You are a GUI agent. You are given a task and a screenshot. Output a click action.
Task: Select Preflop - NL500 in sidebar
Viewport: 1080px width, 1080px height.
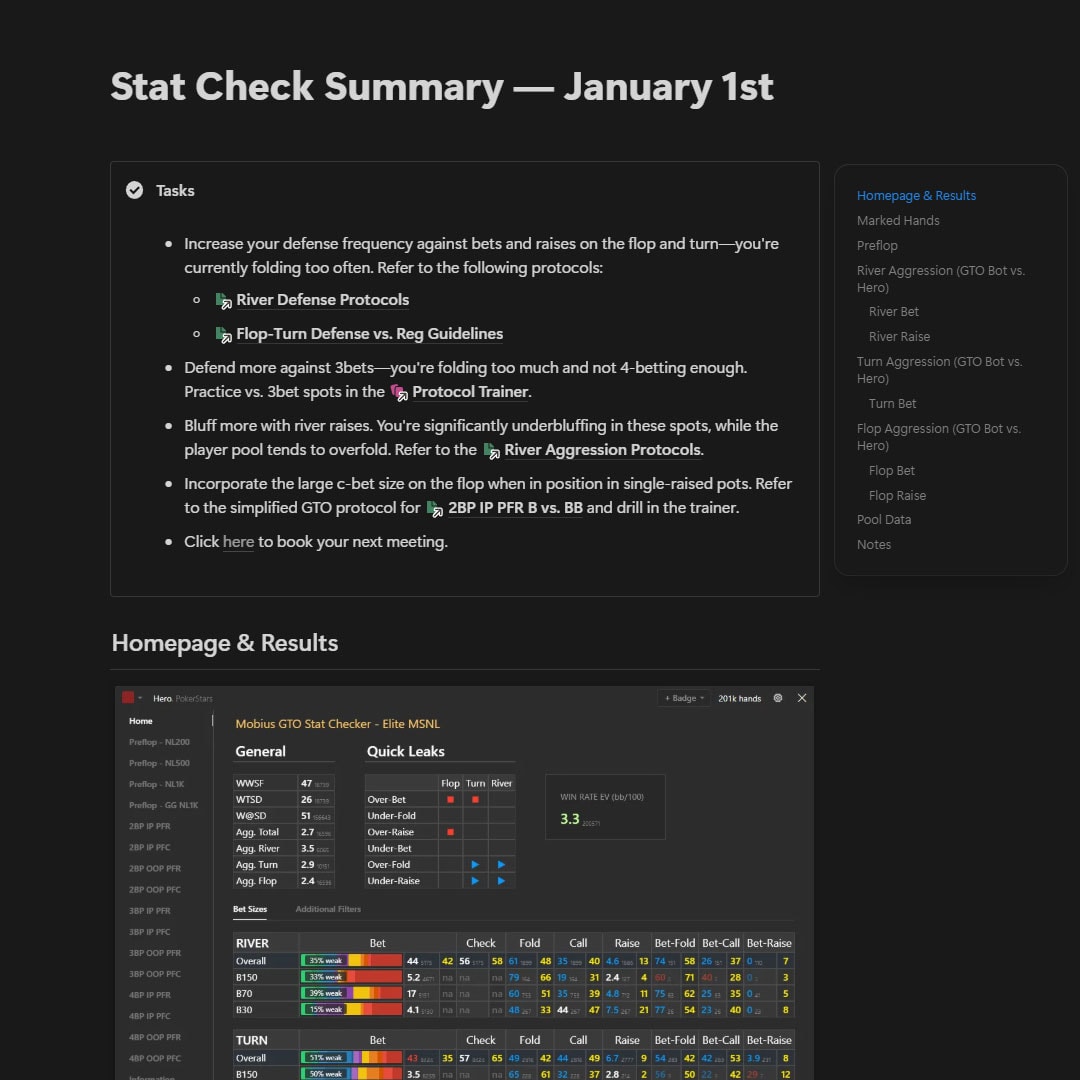click(x=159, y=763)
